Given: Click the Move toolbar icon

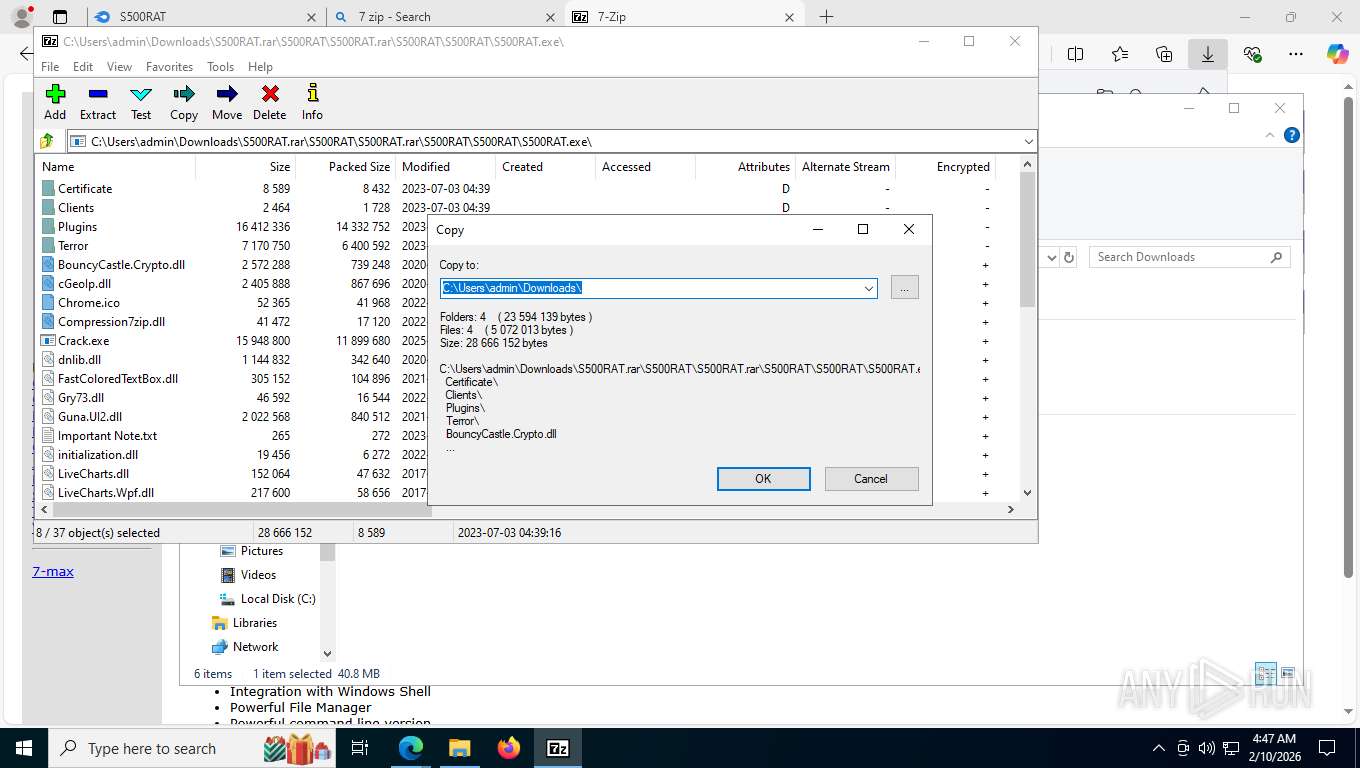Looking at the screenshot, I should [227, 94].
